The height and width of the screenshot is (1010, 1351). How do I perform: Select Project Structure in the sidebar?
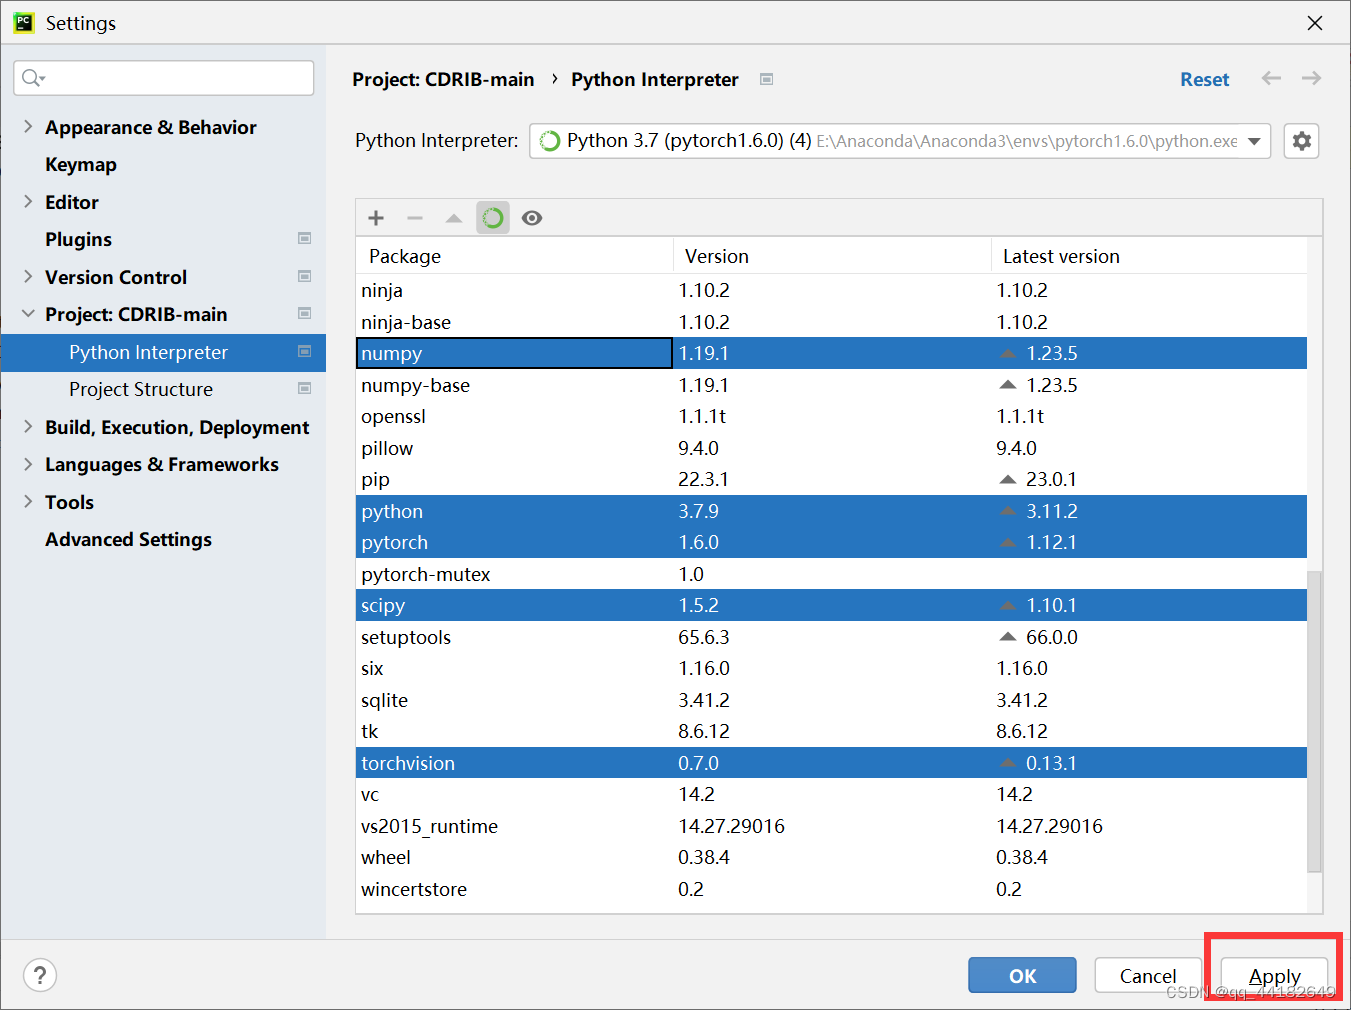(141, 389)
